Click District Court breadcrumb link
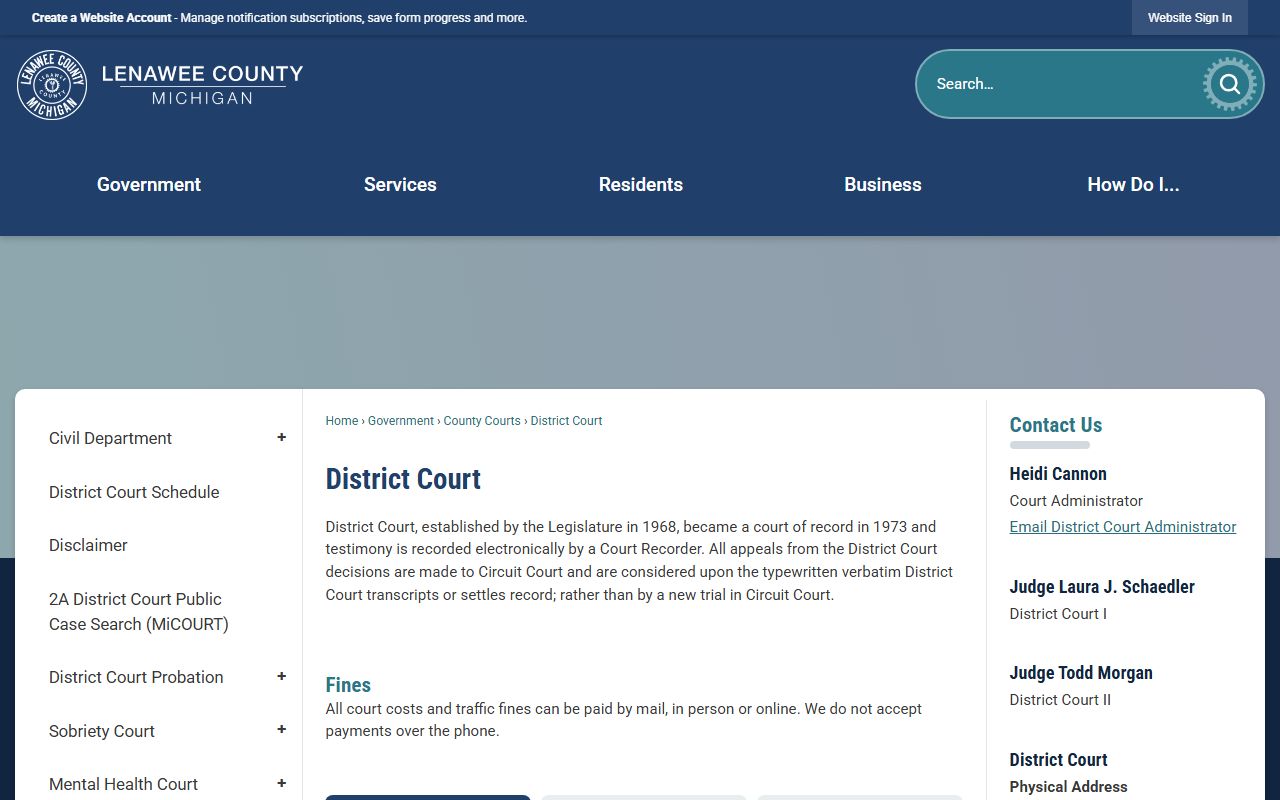Image resolution: width=1280 pixels, height=800 pixels. click(x=566, y=421)
